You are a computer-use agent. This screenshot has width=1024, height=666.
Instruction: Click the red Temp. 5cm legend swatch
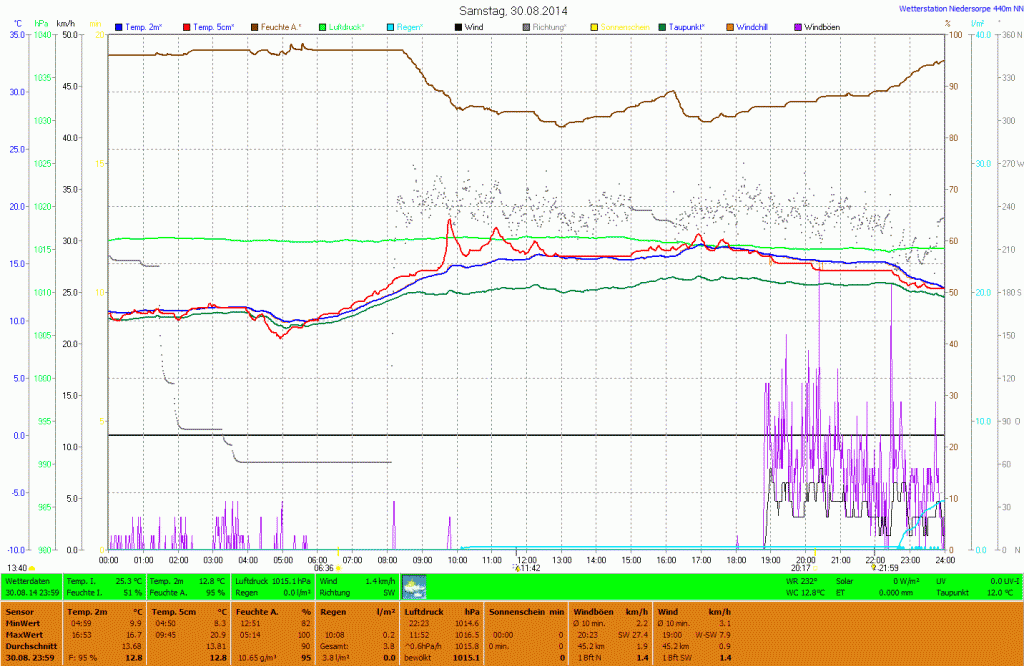186,26
